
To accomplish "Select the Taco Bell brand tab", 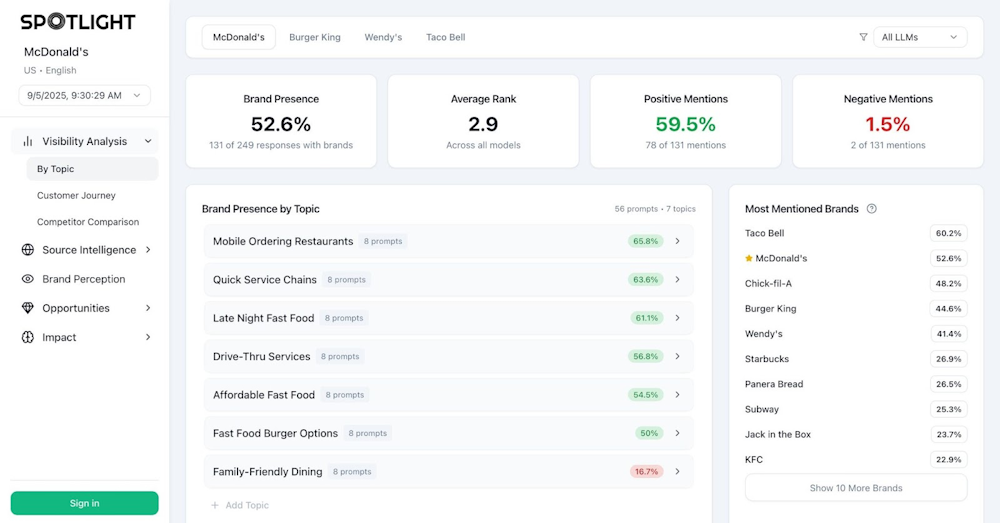I will (x=445, y=37).
